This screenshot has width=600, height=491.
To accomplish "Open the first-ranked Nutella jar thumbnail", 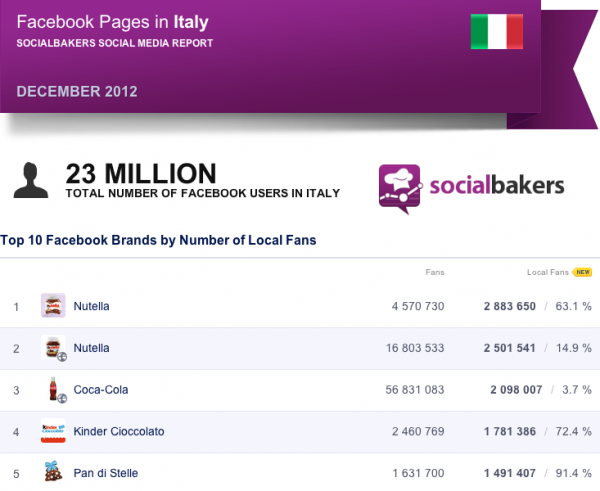I will click(53, 305).
